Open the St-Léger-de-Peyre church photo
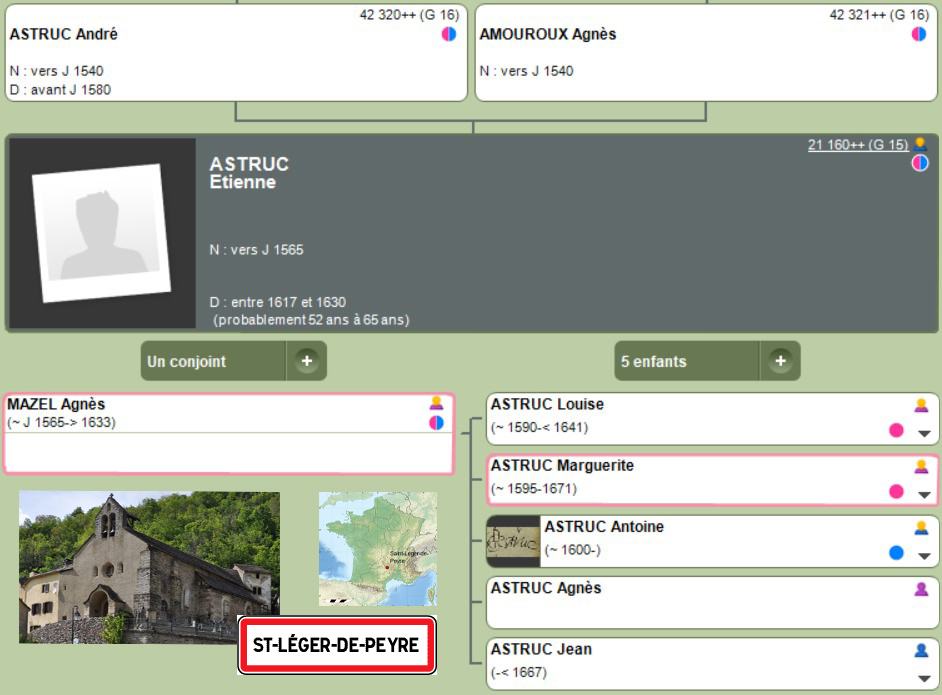This screenshot has height=695, width=942. tap(149, 566)
